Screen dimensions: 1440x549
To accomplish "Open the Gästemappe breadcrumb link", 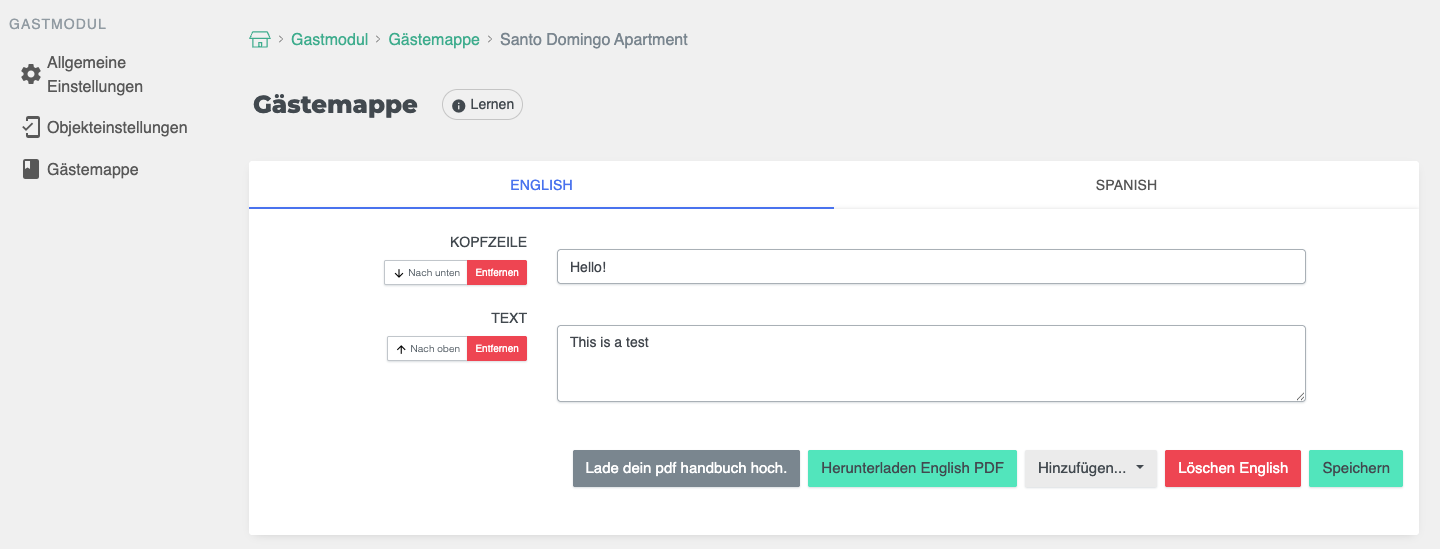I will click(x=434, y=40).
